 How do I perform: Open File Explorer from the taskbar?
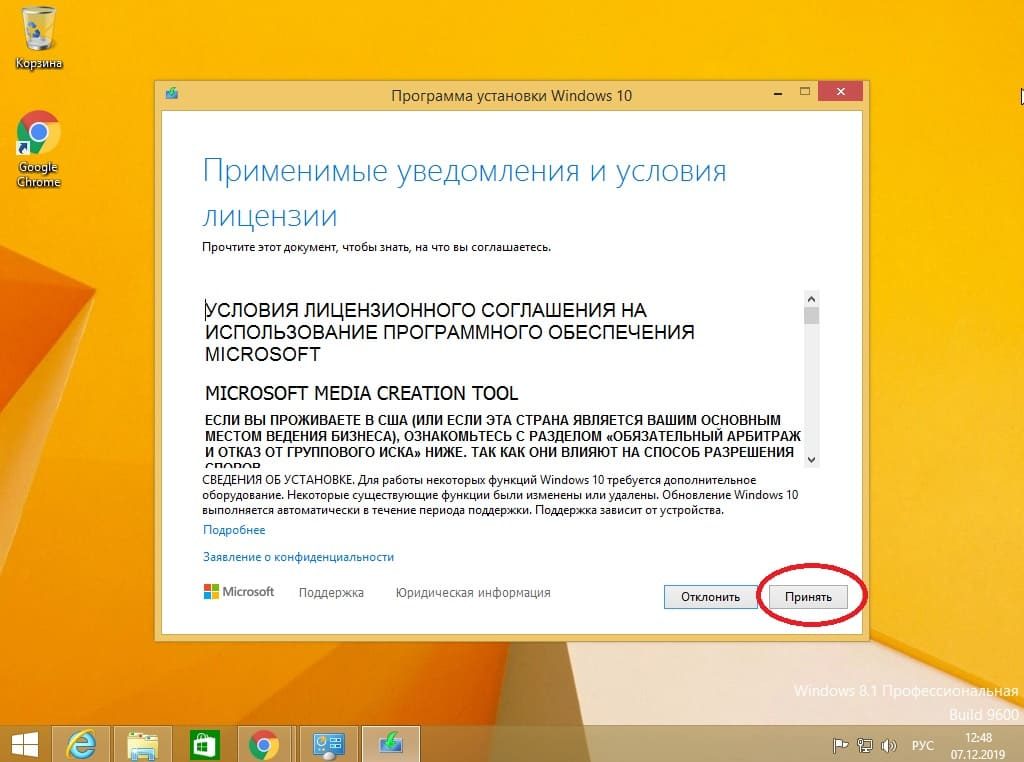click(x=143, y=744)
